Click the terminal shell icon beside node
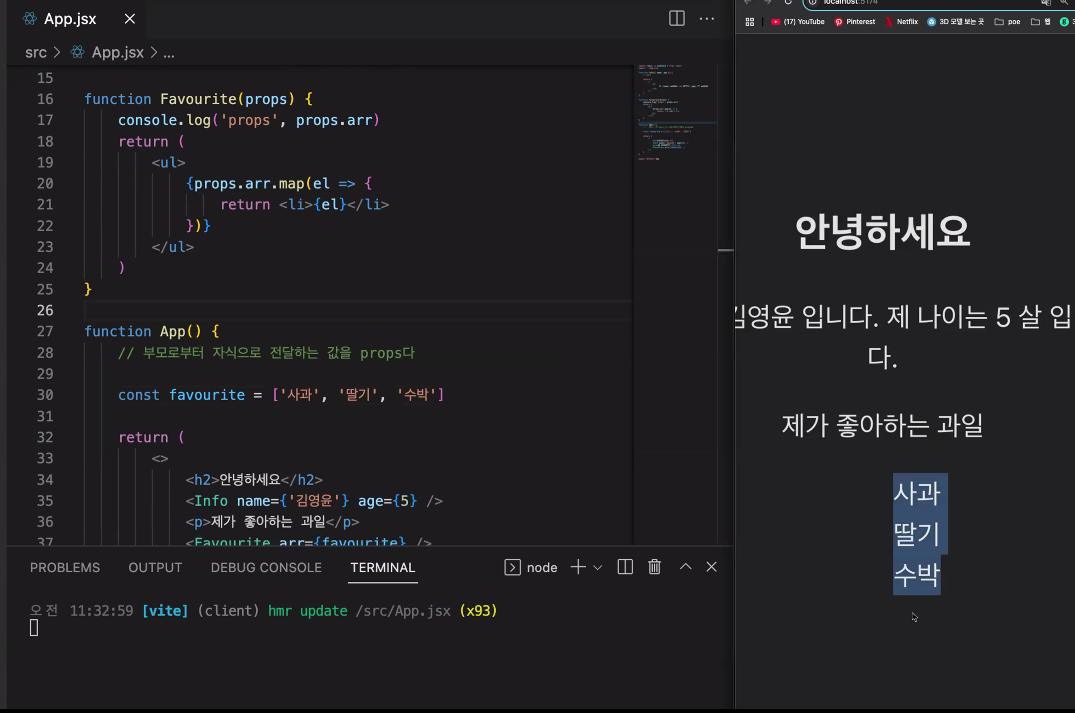 pyautogui.click(x=512, y=568)
